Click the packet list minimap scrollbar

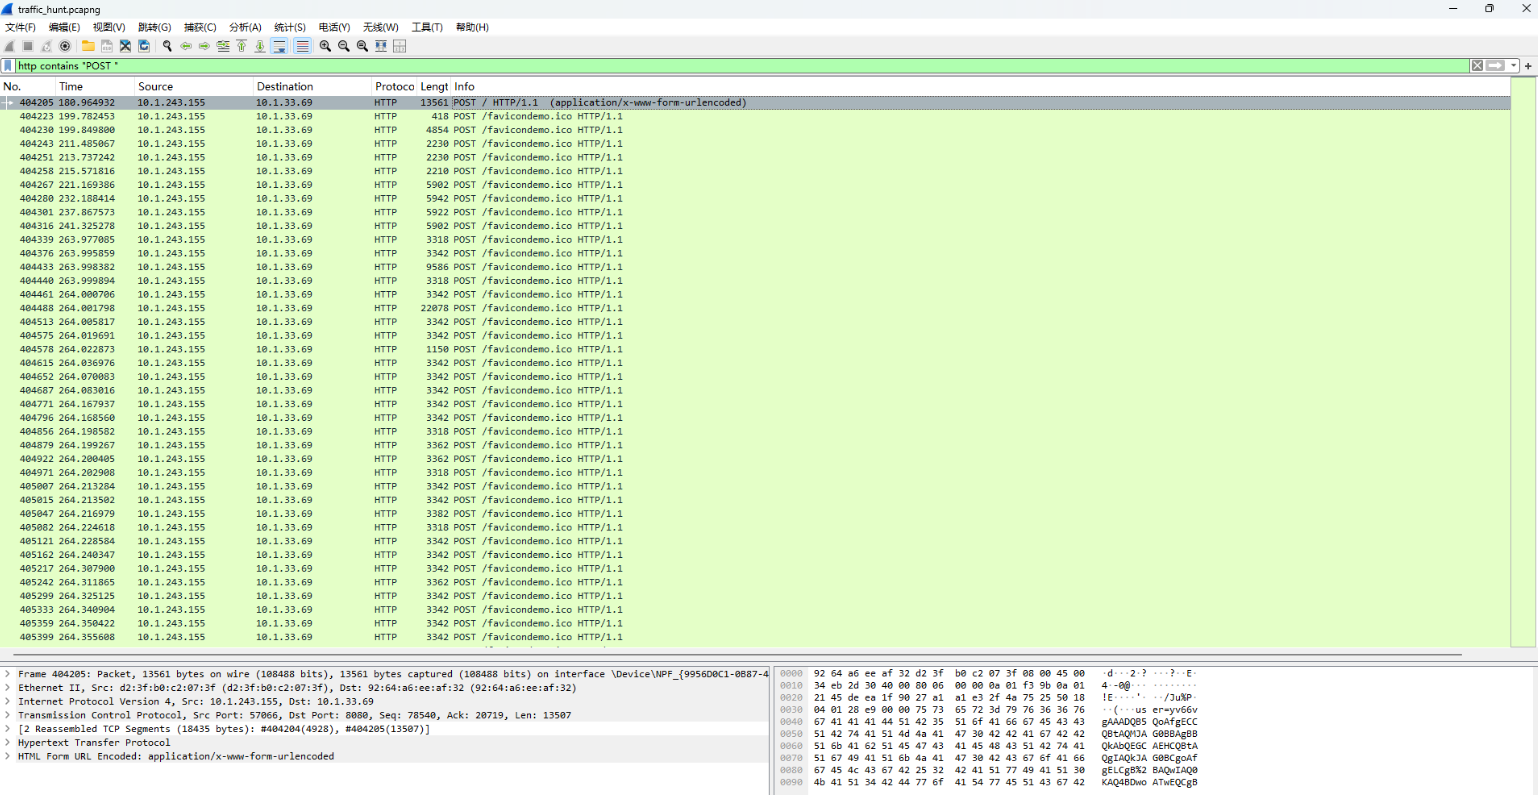pos(1524,362)
